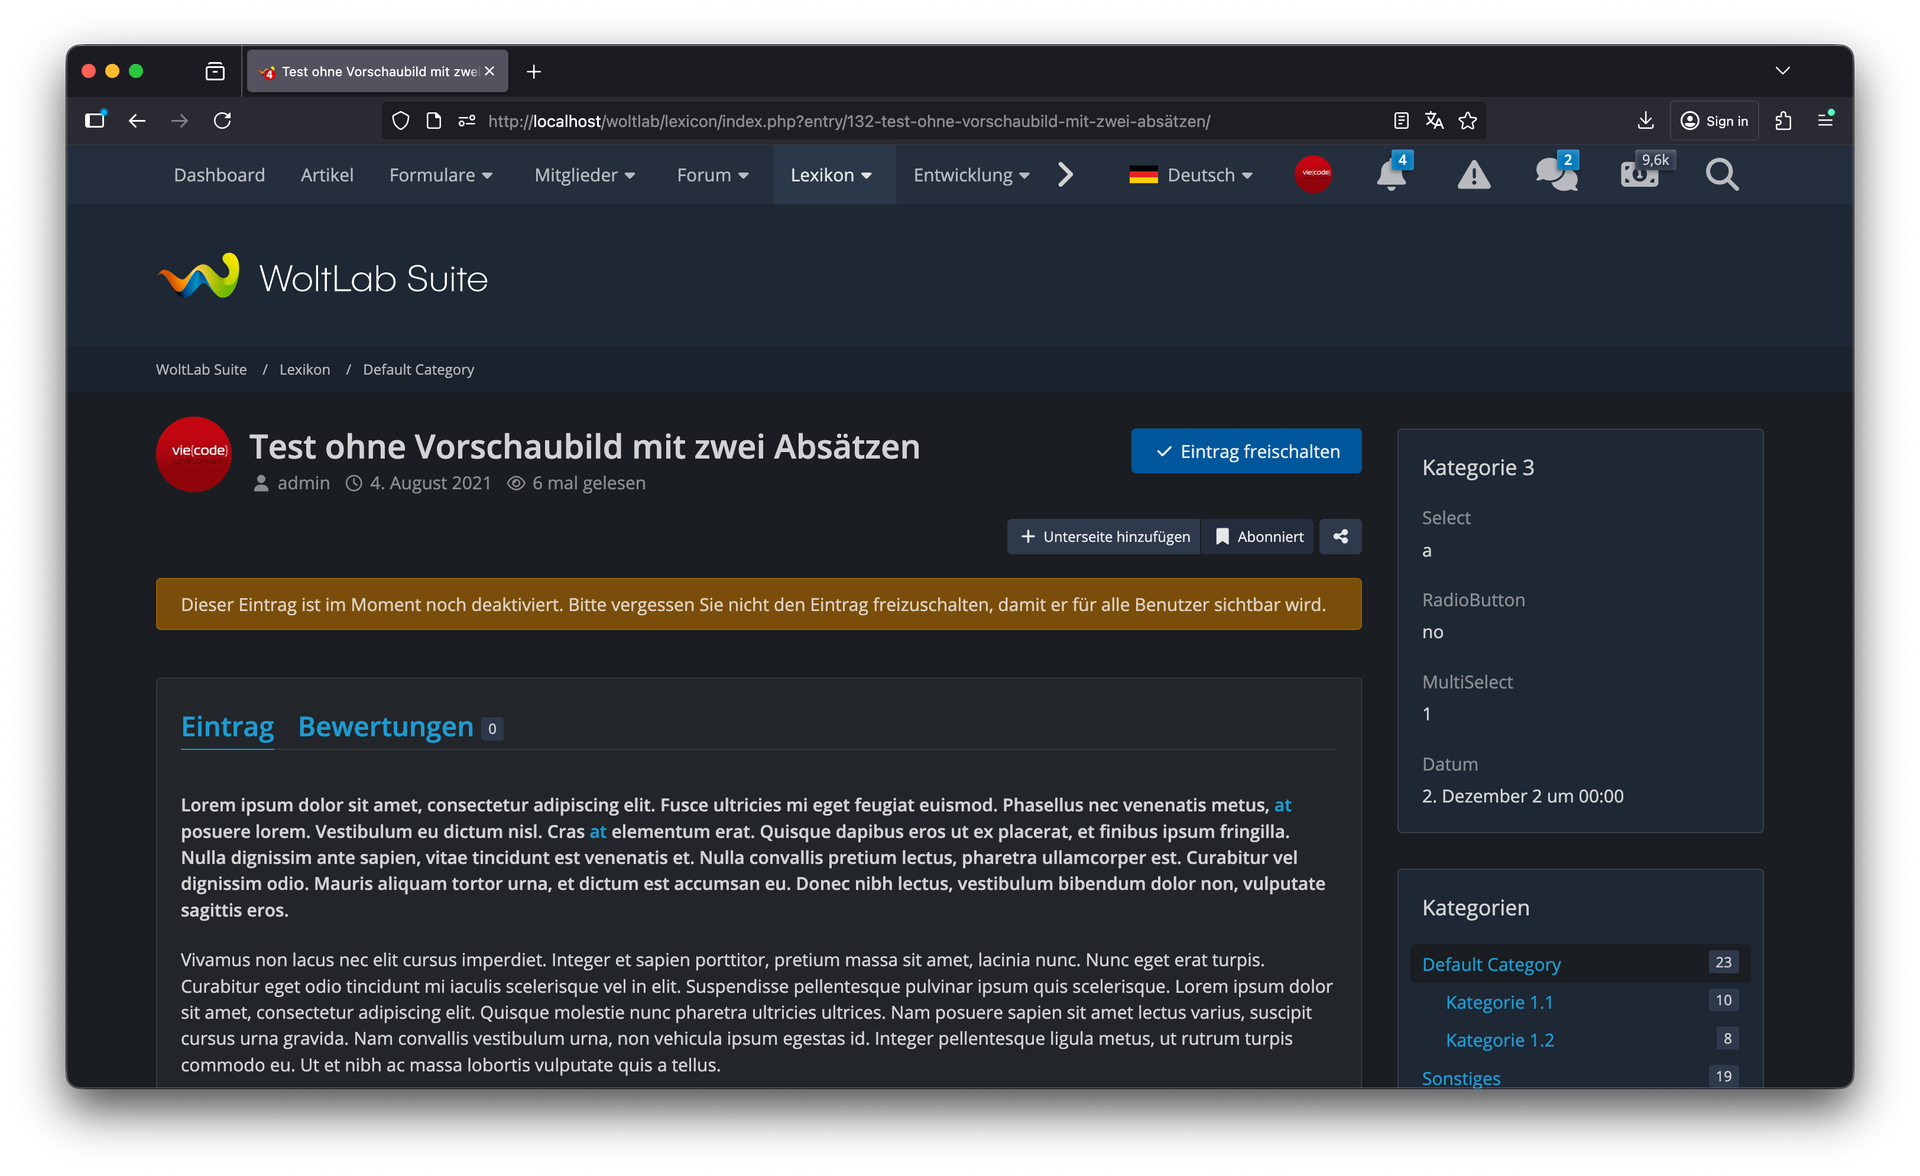Click Unterseite hinzufügen button
This screenshot has height=1176, width=1920.
1104,537
